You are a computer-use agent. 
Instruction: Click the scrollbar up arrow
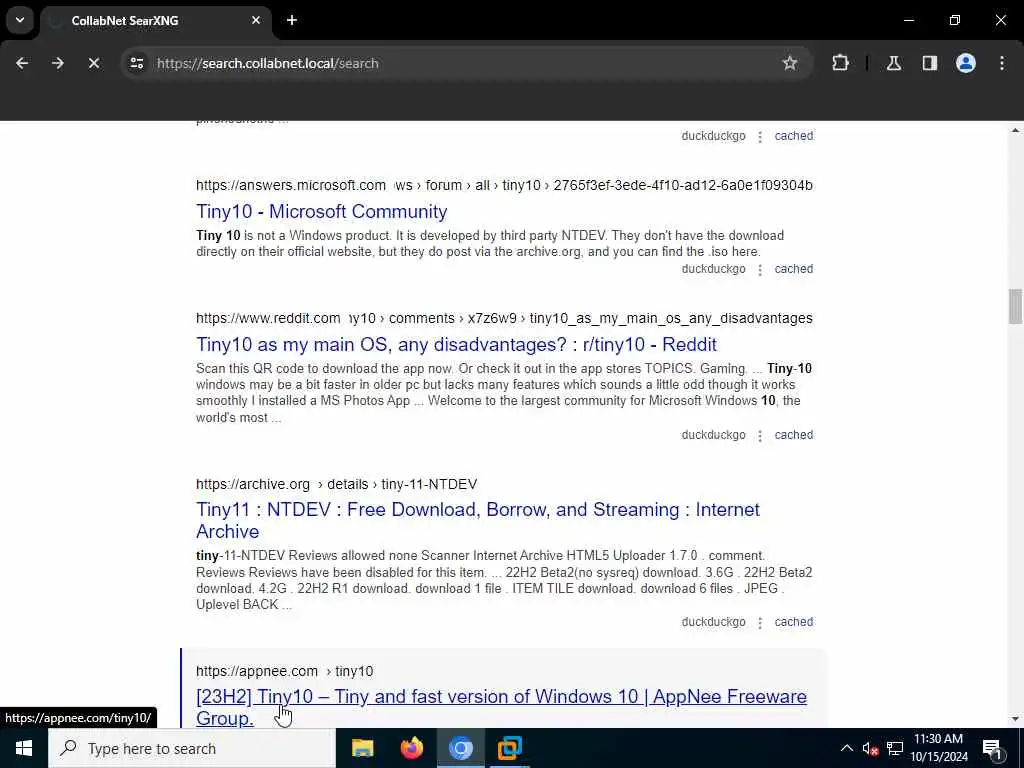click(1015, 131)
